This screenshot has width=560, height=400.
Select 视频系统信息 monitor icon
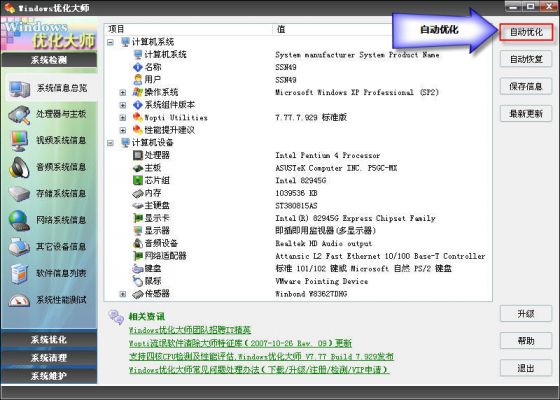click(x=19, y=141)
